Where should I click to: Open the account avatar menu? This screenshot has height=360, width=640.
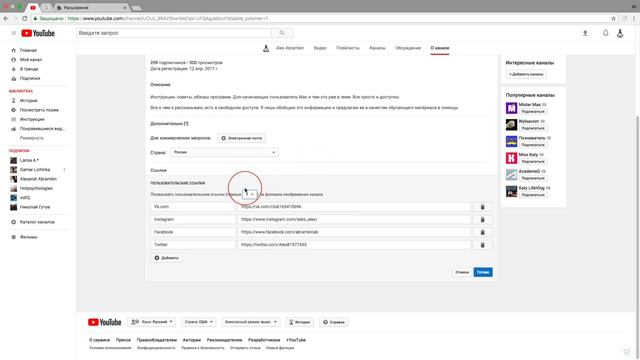pos(620,33)
